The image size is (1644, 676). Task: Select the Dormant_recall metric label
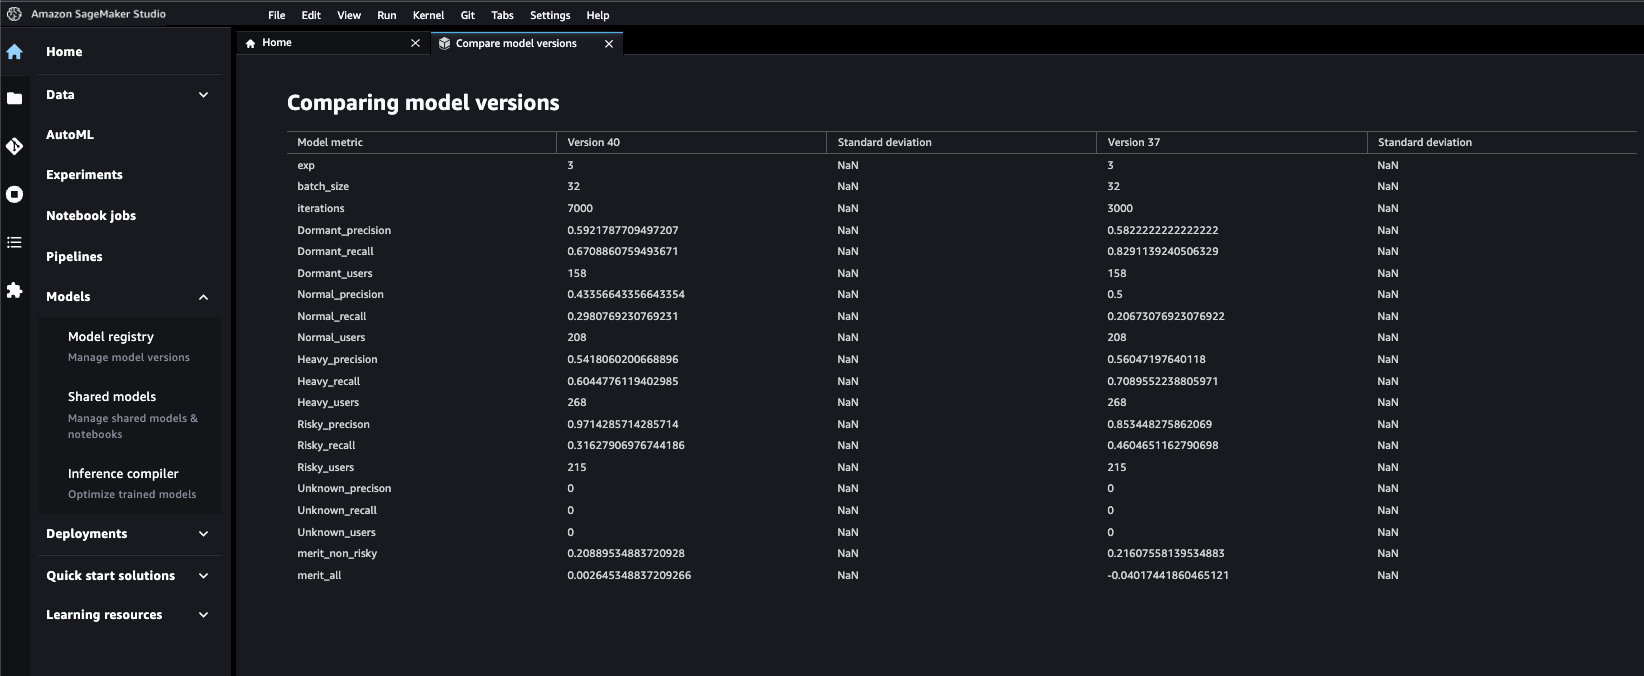335,251
